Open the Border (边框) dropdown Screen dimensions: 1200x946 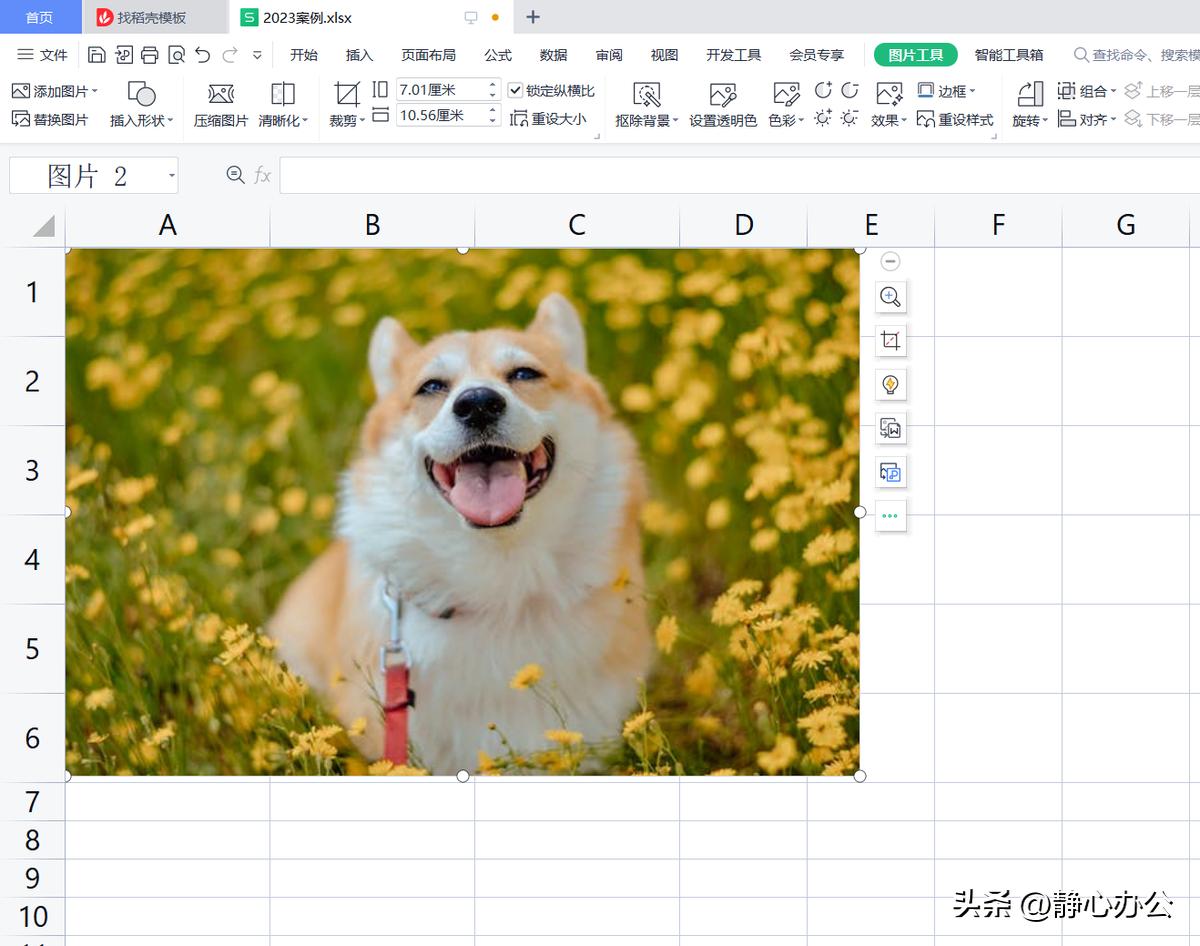946,91
